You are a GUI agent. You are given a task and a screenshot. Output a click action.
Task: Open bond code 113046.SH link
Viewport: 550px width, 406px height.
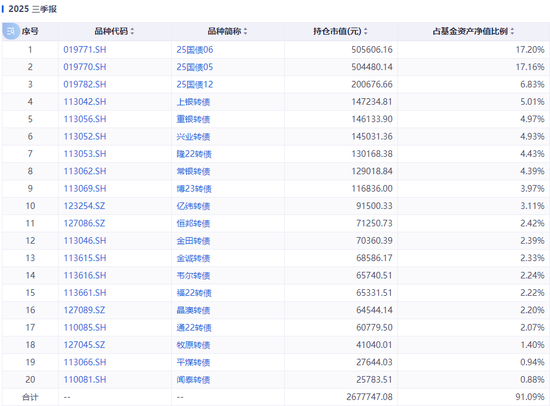pyautogui.click(x=85, y=241)
